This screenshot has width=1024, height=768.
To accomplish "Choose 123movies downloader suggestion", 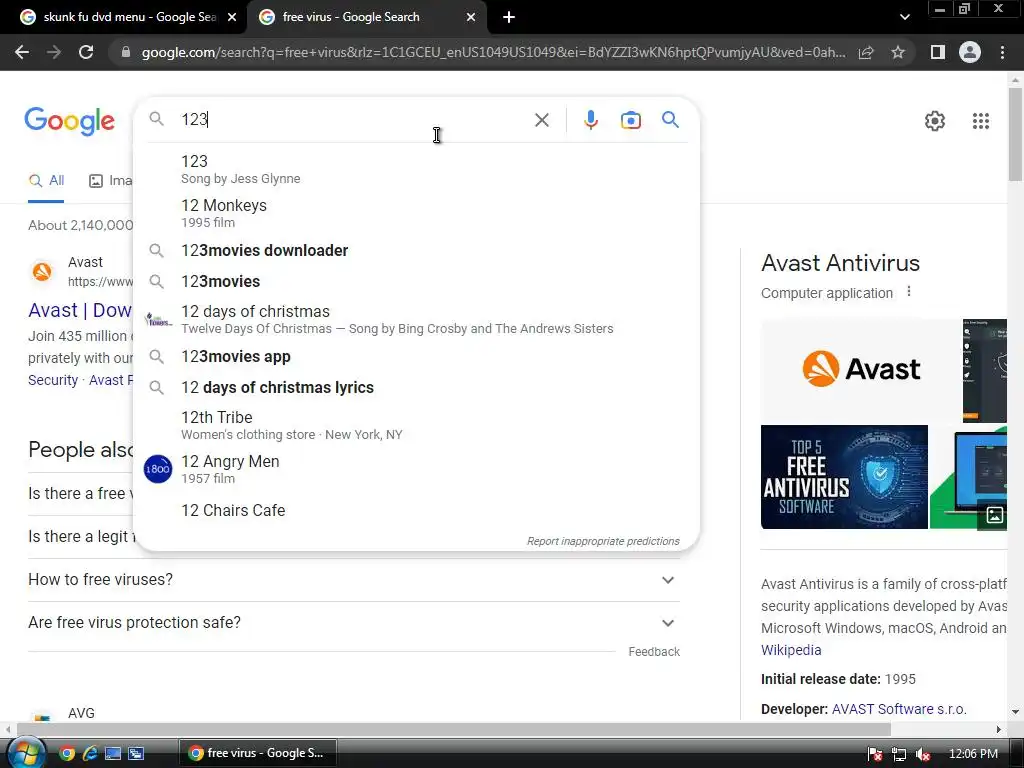I will (x=417, y=251).
